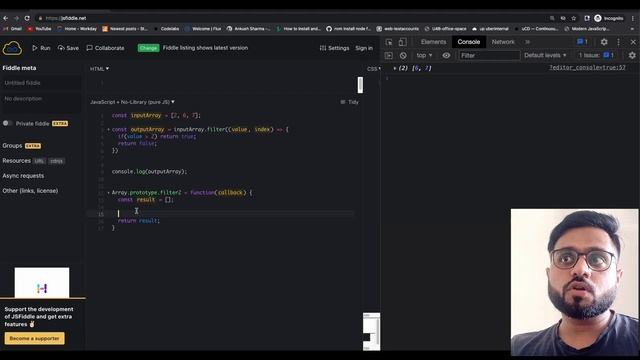640x360 pixels.
Task: Toggle the device toolbar in DevTools
Action: click(402, 42)
